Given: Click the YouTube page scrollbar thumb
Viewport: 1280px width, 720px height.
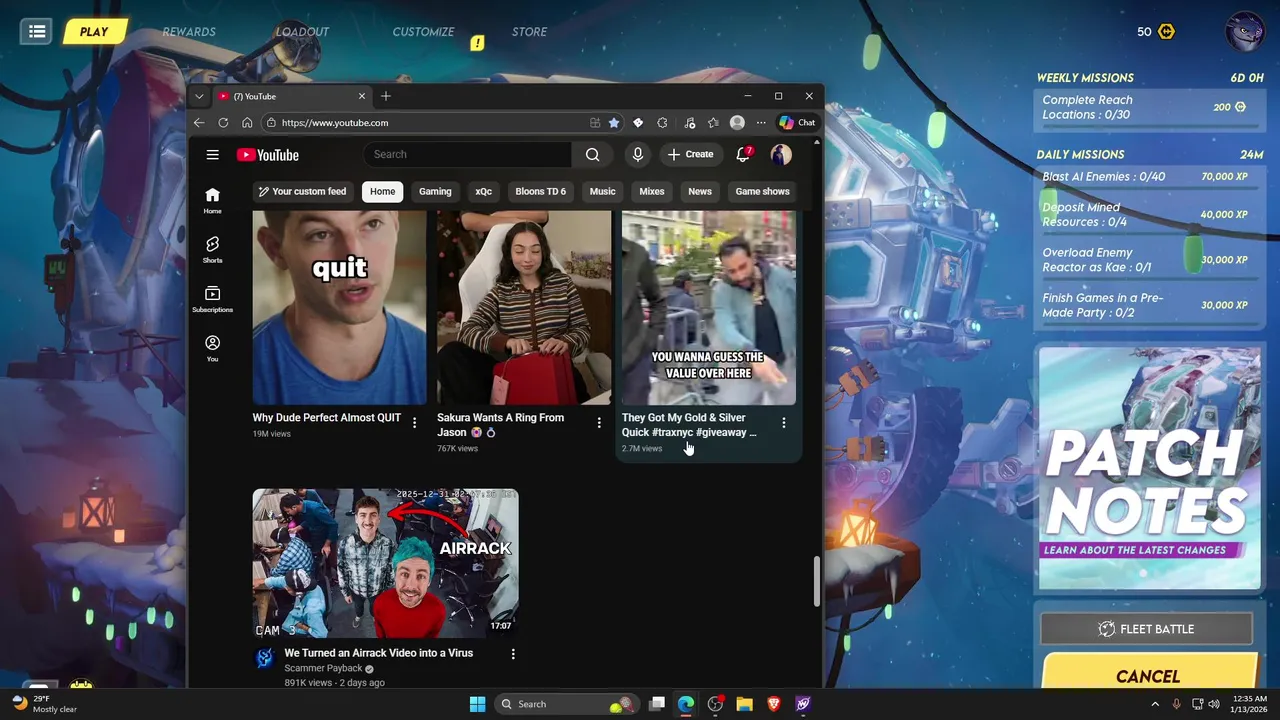Looking at the screenshot, I should (x=817, y=581).
